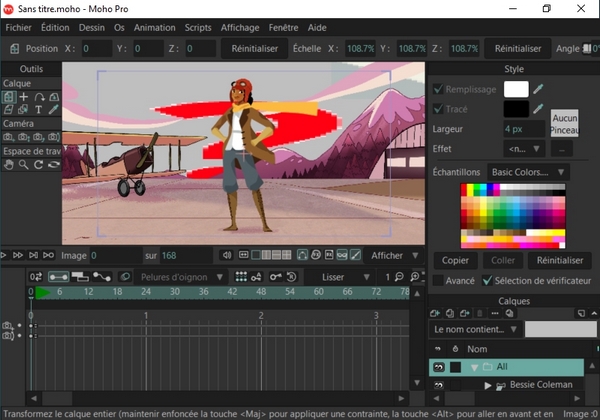Open the Scripts menu
The height and width of the screenshot is (420, 600).
coord(198,28)
